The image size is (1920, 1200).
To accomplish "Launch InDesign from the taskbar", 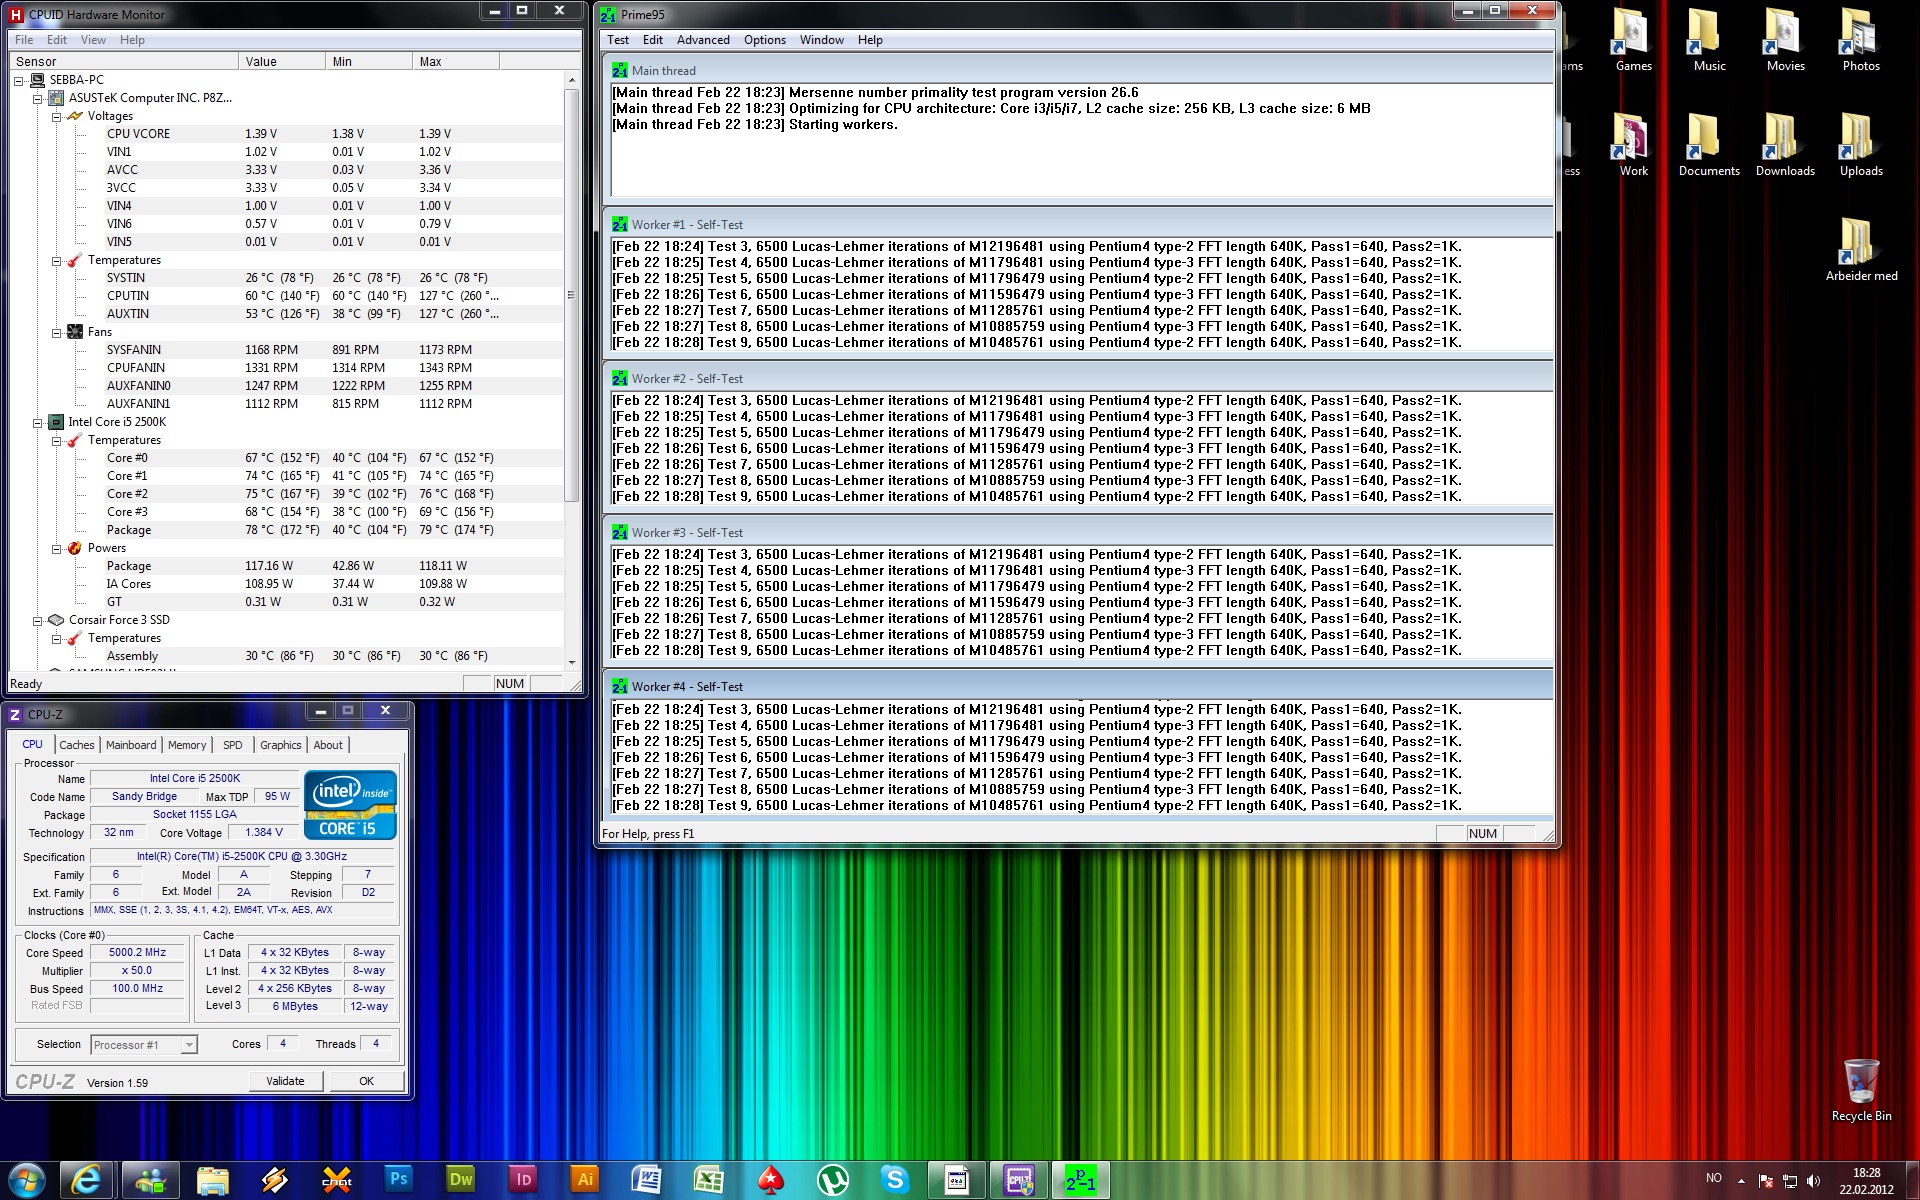I will click(x=523, y=1180).
